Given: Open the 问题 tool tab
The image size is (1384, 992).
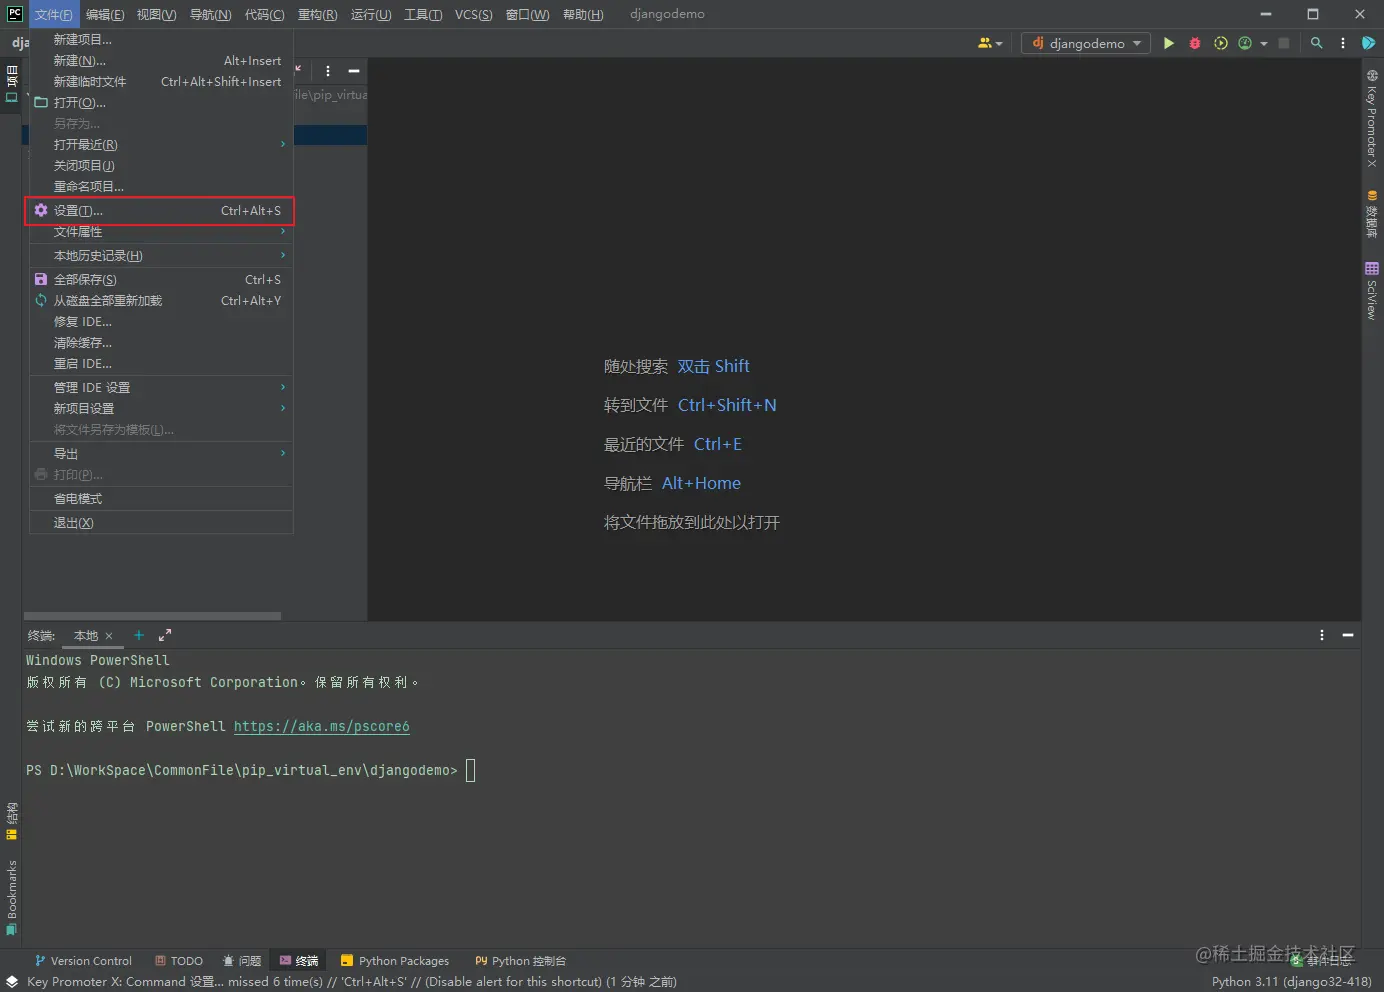Looking at the screenshot, I should pyautogui.click(x=241, y=961).
